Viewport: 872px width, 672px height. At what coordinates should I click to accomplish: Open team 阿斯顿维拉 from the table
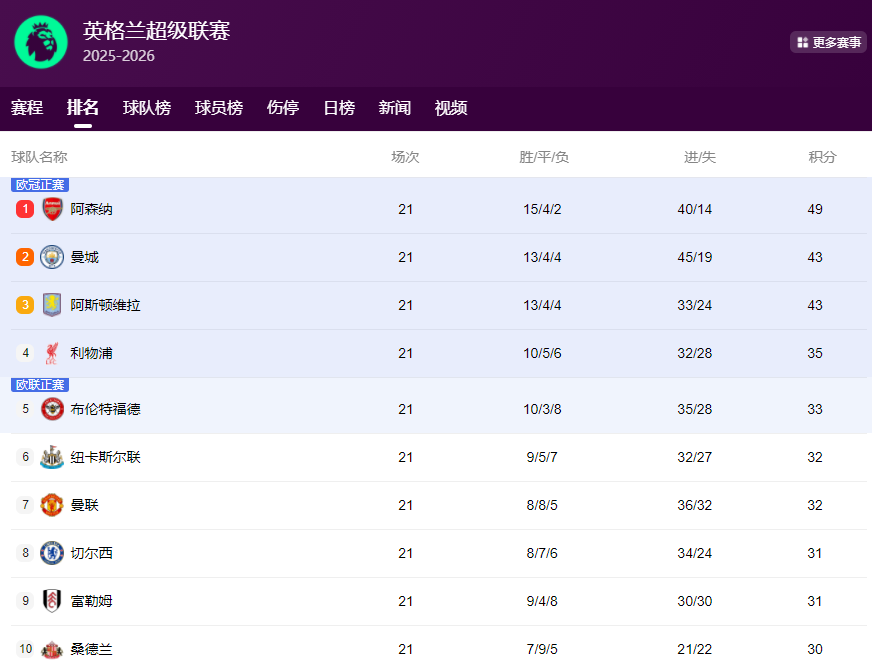point(105,305)
